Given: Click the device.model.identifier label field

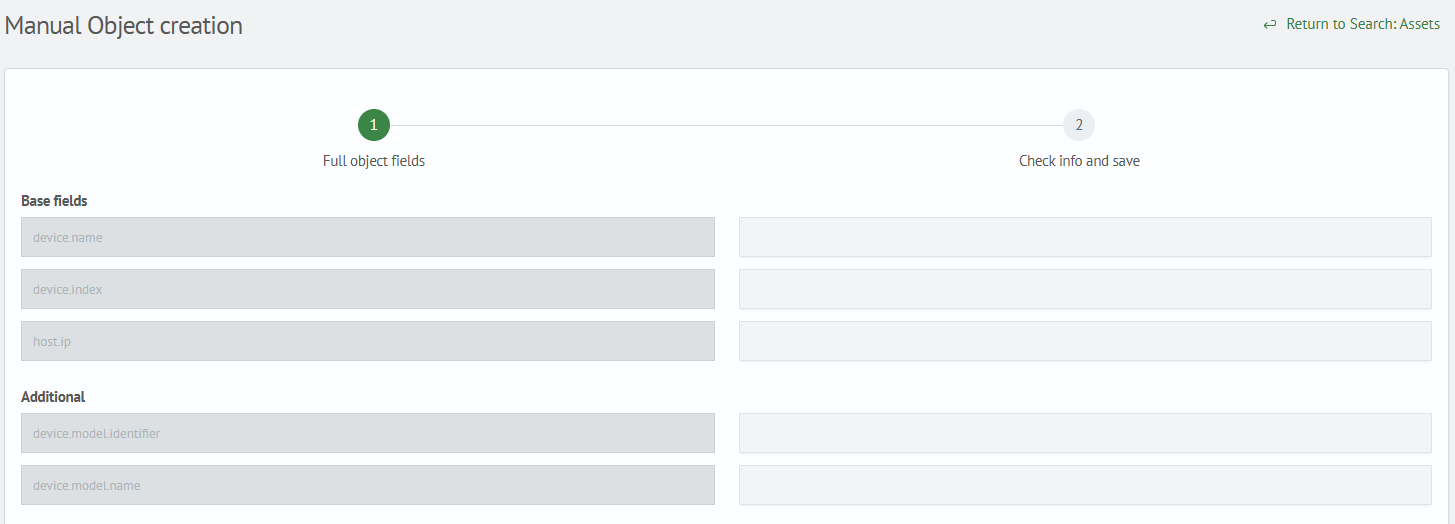Looking at the screenshot, I should click(368, 433).
